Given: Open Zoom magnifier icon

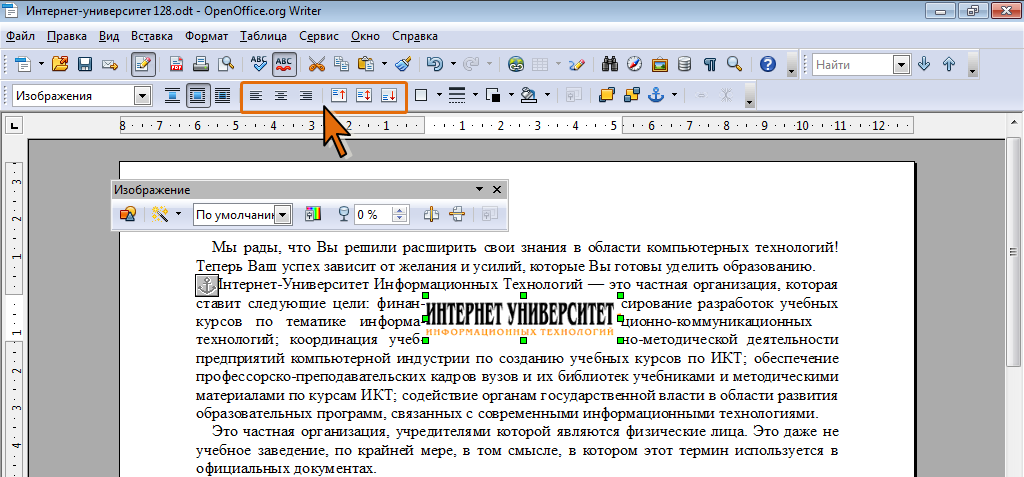Looking at the screenshot, I should click(735, 64).
